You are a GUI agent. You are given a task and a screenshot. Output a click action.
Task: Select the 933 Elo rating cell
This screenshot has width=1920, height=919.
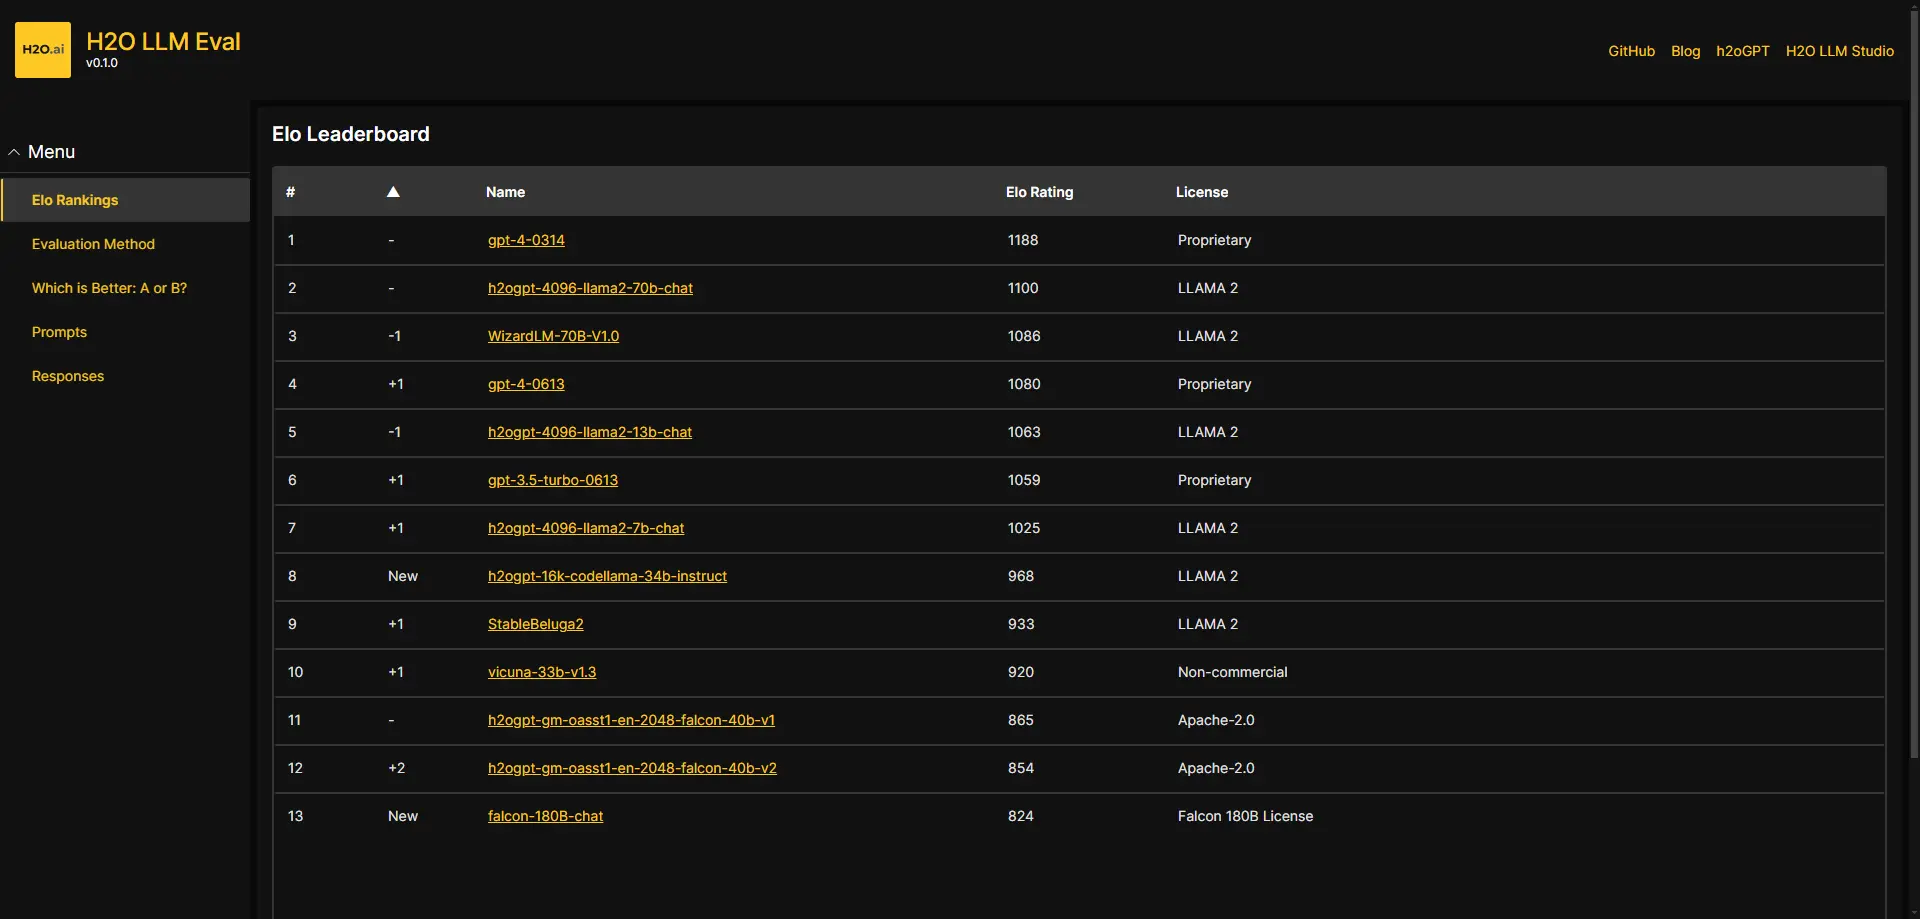click(x=1021, y=624)
